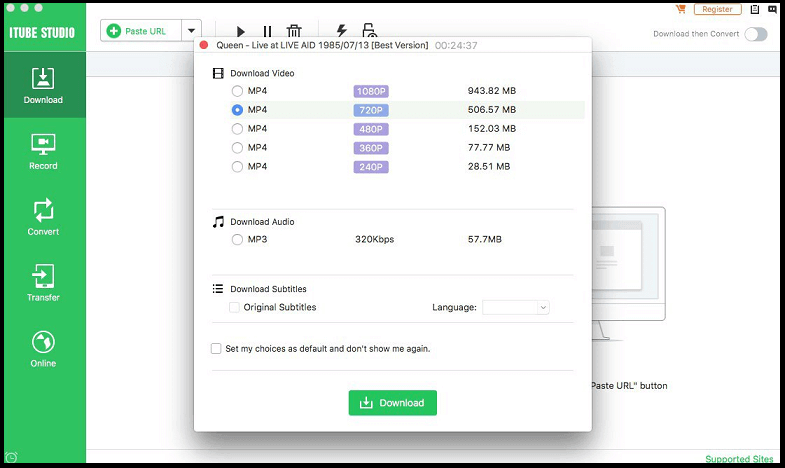The width and height of the screenshot is (785, 468).
Task: Close the download options dialog red dot
Action: (x=204, y=45)
